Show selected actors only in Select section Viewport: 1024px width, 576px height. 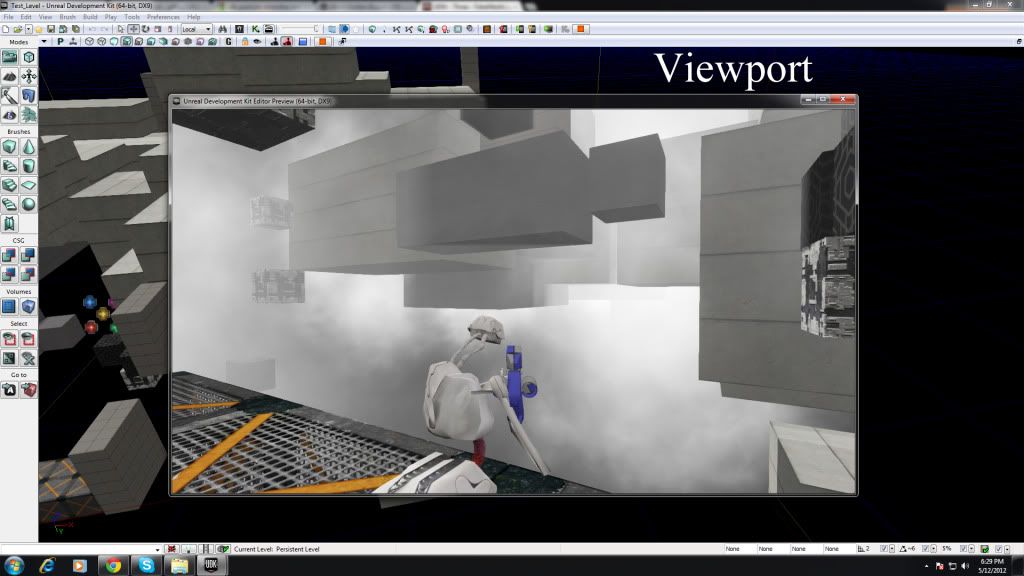pos(9,339)
